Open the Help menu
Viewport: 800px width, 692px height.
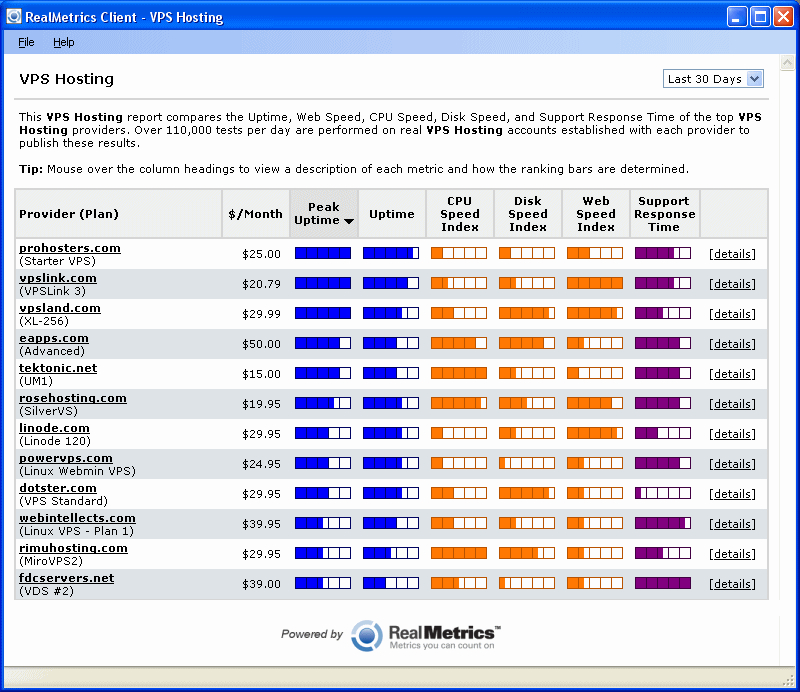(64, 42)
